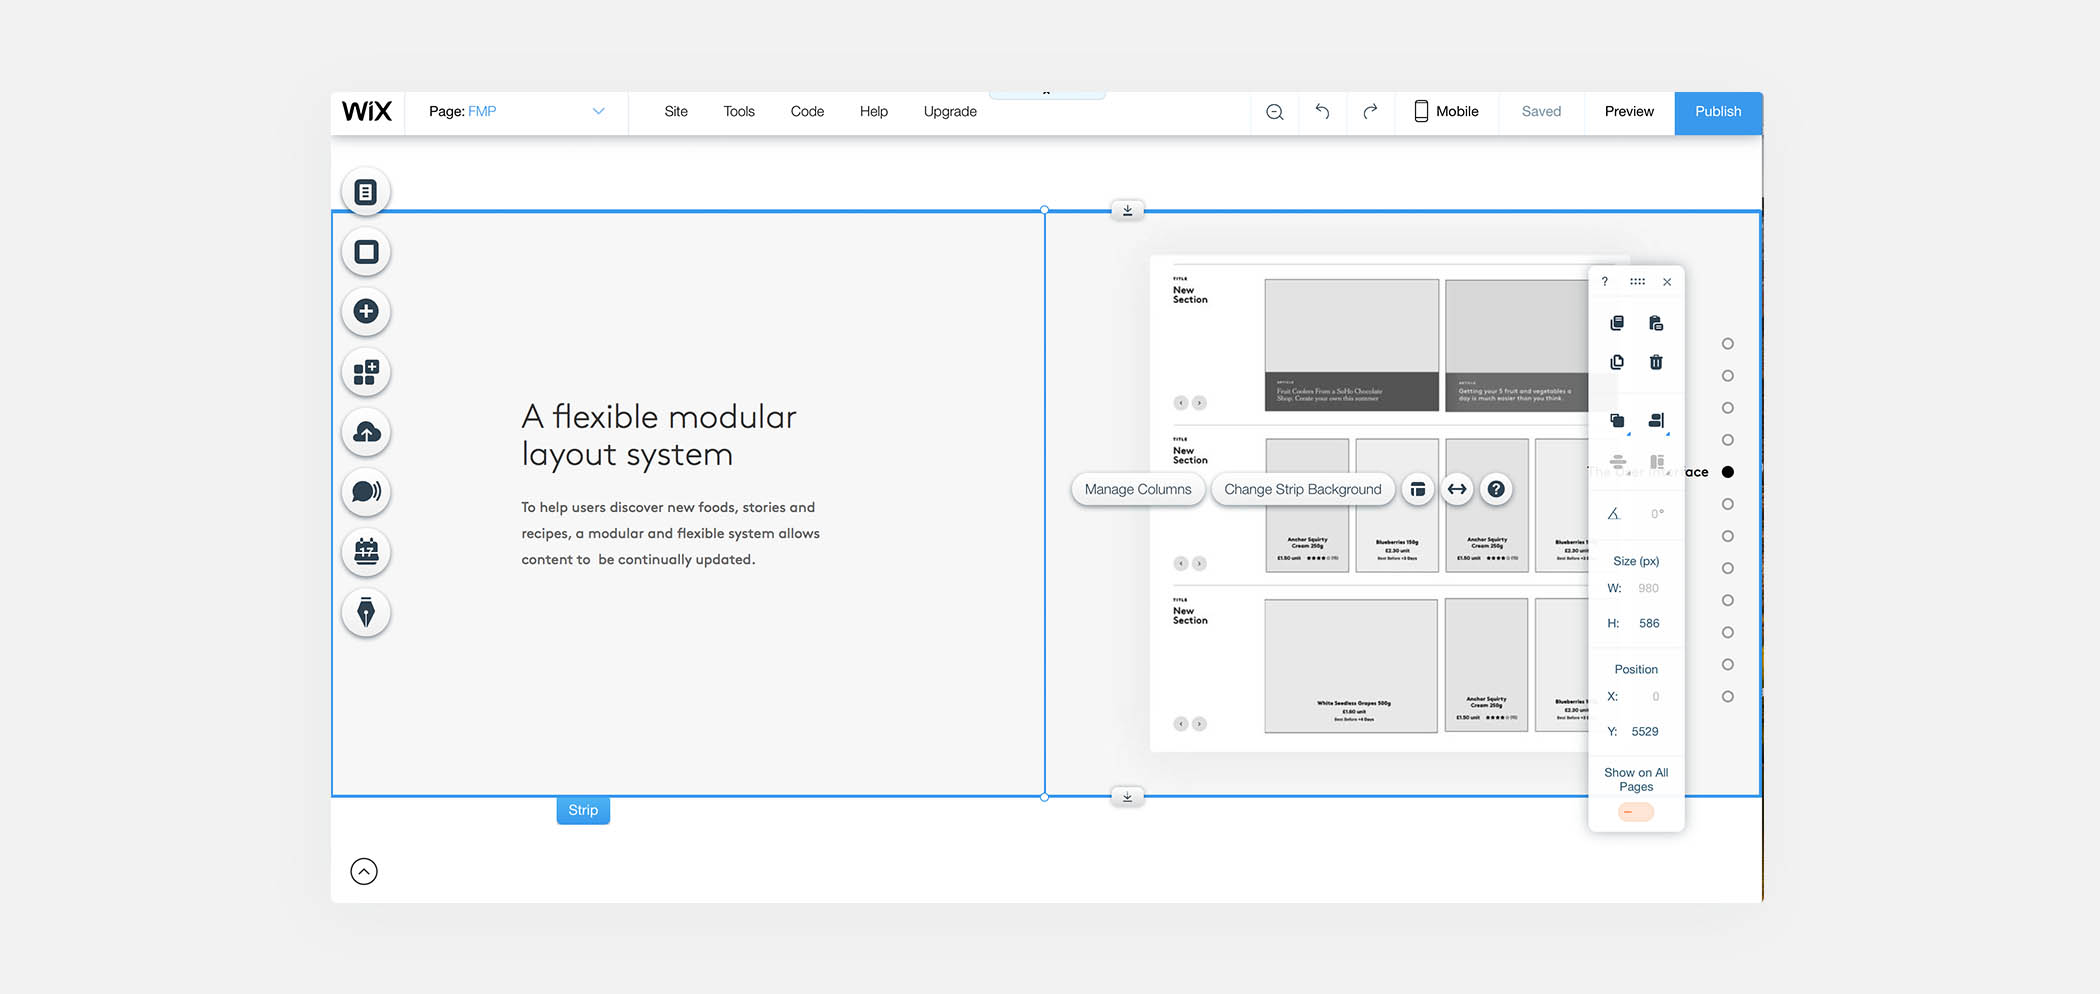
Task: Open the cloud upload media icon
Action: [x=366, y=432]
